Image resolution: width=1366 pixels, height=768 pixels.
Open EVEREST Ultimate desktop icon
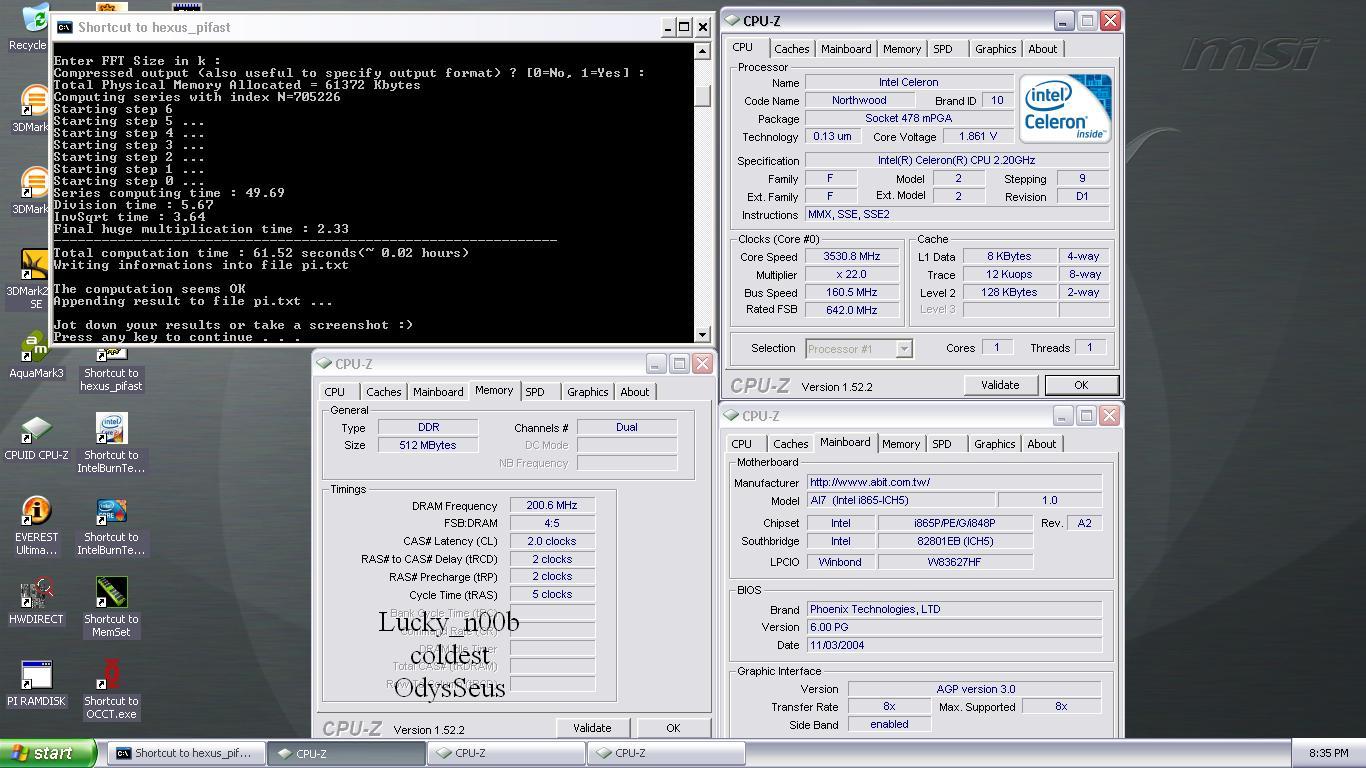click(36, 526)
